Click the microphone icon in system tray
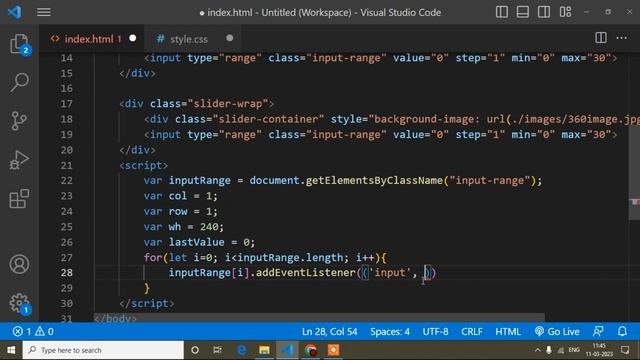Image resolution: width=640 pixels, height=360 pixels. (549, 350)
